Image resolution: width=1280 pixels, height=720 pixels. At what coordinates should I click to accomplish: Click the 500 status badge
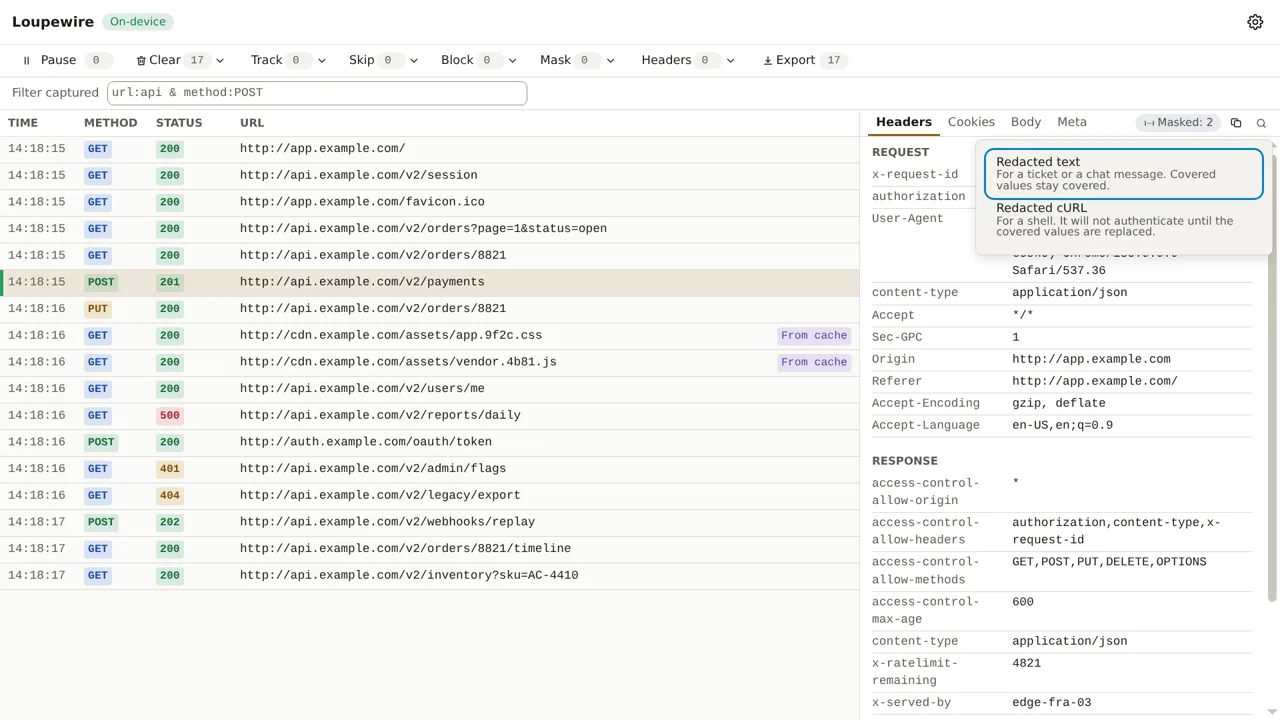click(170, 415)
